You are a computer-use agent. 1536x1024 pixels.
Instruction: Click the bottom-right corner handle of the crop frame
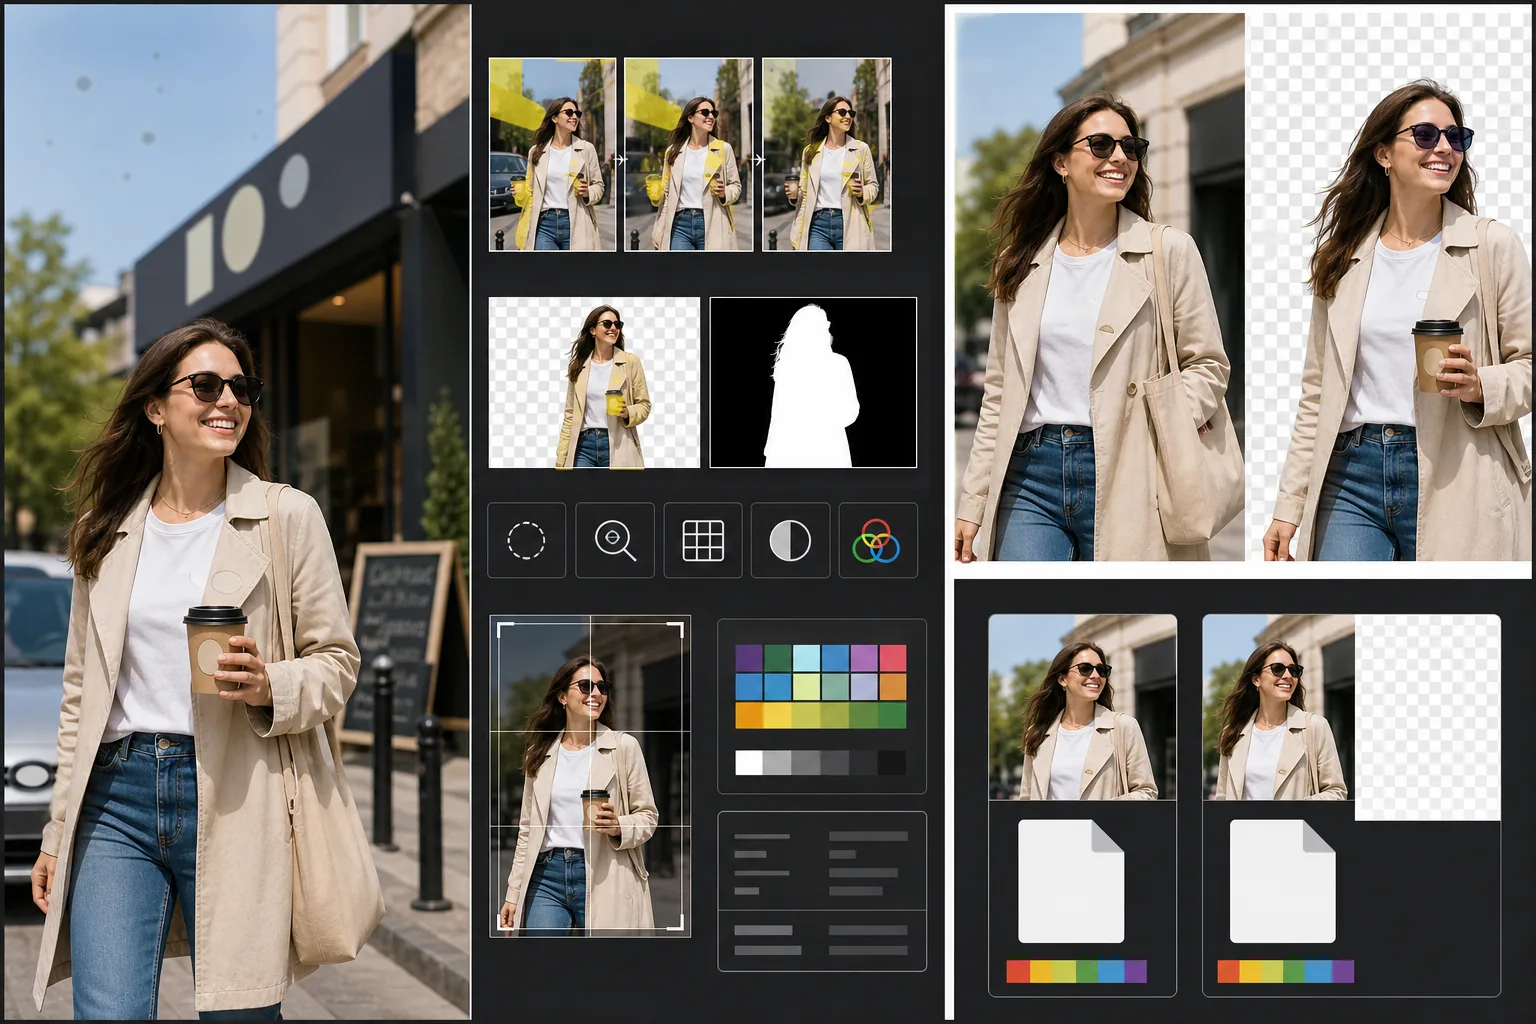coord(675,922)
